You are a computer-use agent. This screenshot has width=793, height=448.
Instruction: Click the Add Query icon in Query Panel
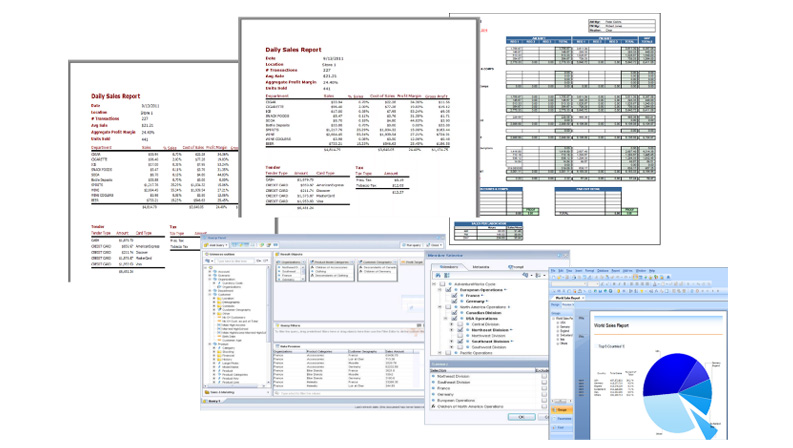tap(206, 245)
